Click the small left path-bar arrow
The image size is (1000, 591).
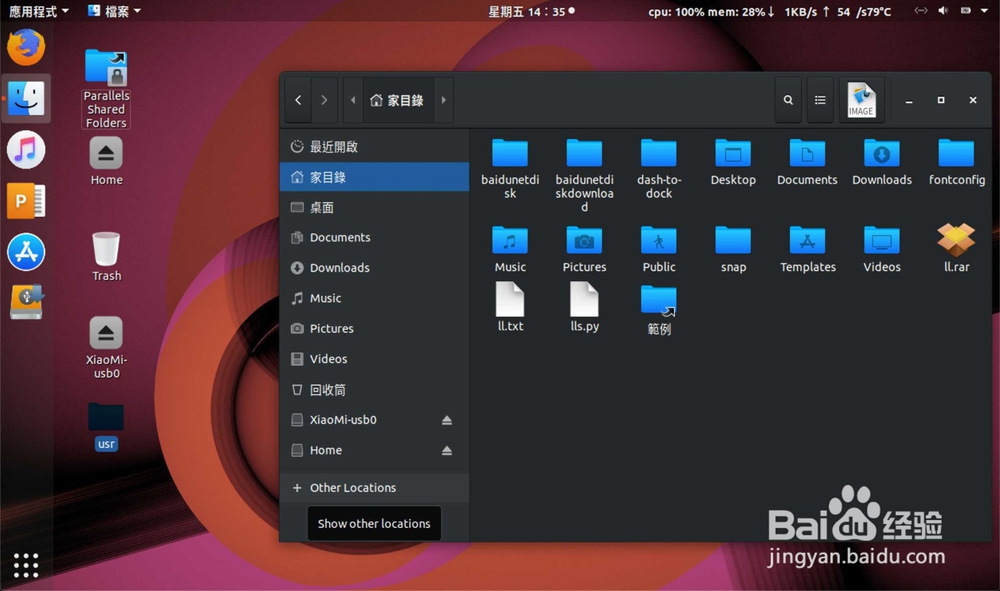[x=353, y=100]
